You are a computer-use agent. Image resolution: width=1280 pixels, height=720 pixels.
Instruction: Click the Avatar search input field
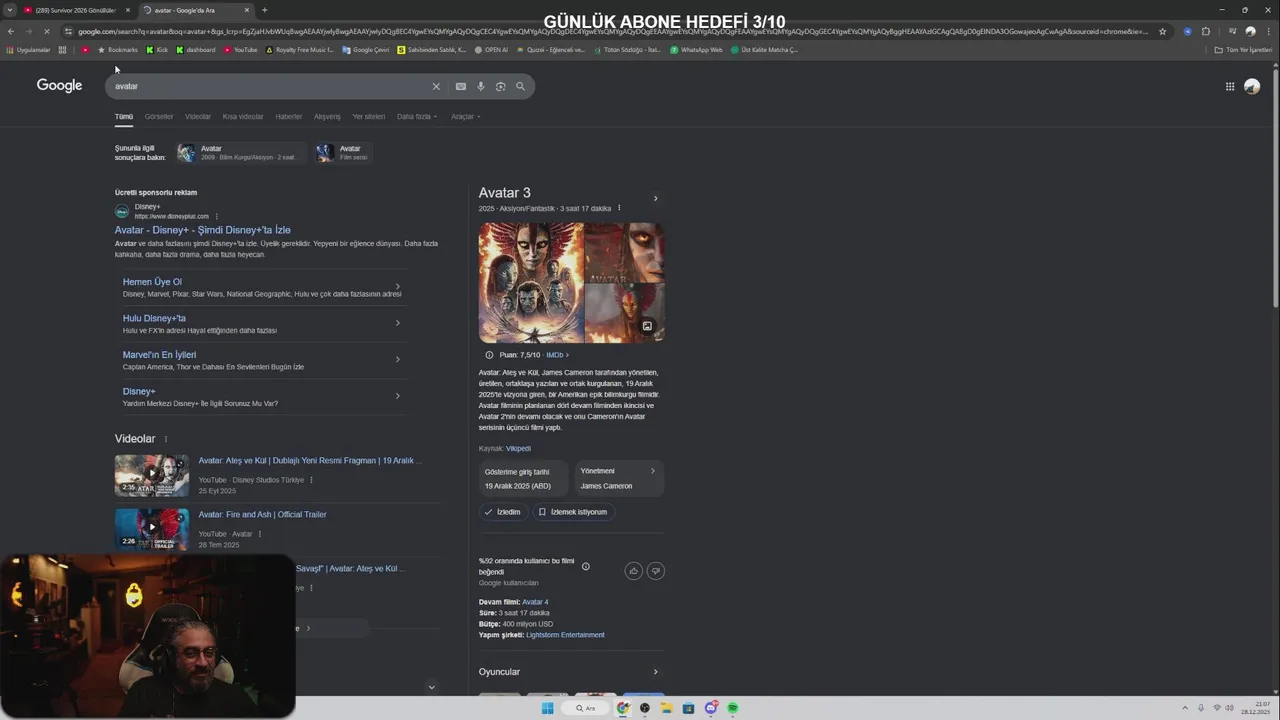point(270,86)
